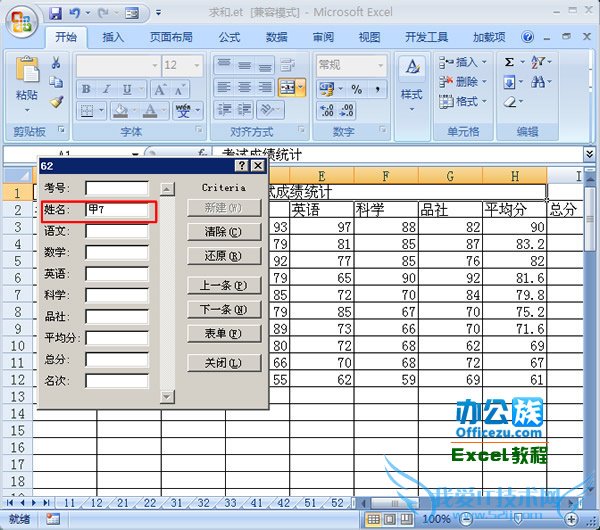Click the 关闭(L) button in dialog

pos(224,362)
